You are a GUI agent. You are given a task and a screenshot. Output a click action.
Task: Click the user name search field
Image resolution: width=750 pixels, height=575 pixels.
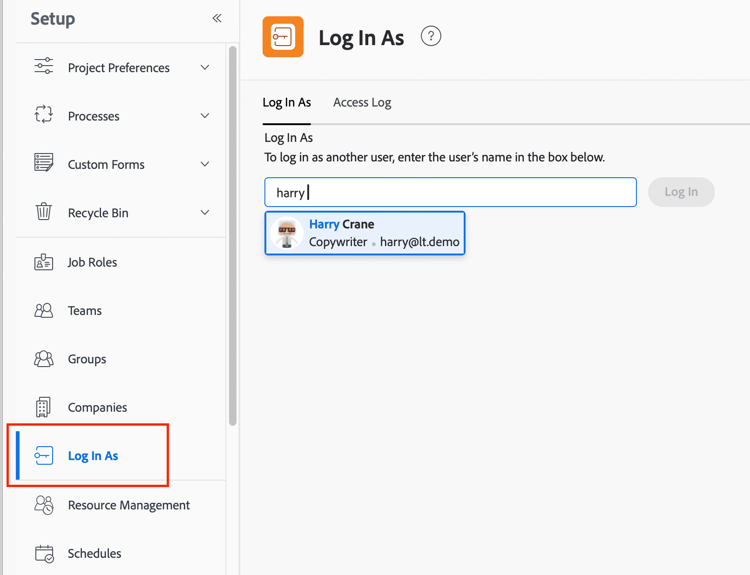(x=450, y=192)
